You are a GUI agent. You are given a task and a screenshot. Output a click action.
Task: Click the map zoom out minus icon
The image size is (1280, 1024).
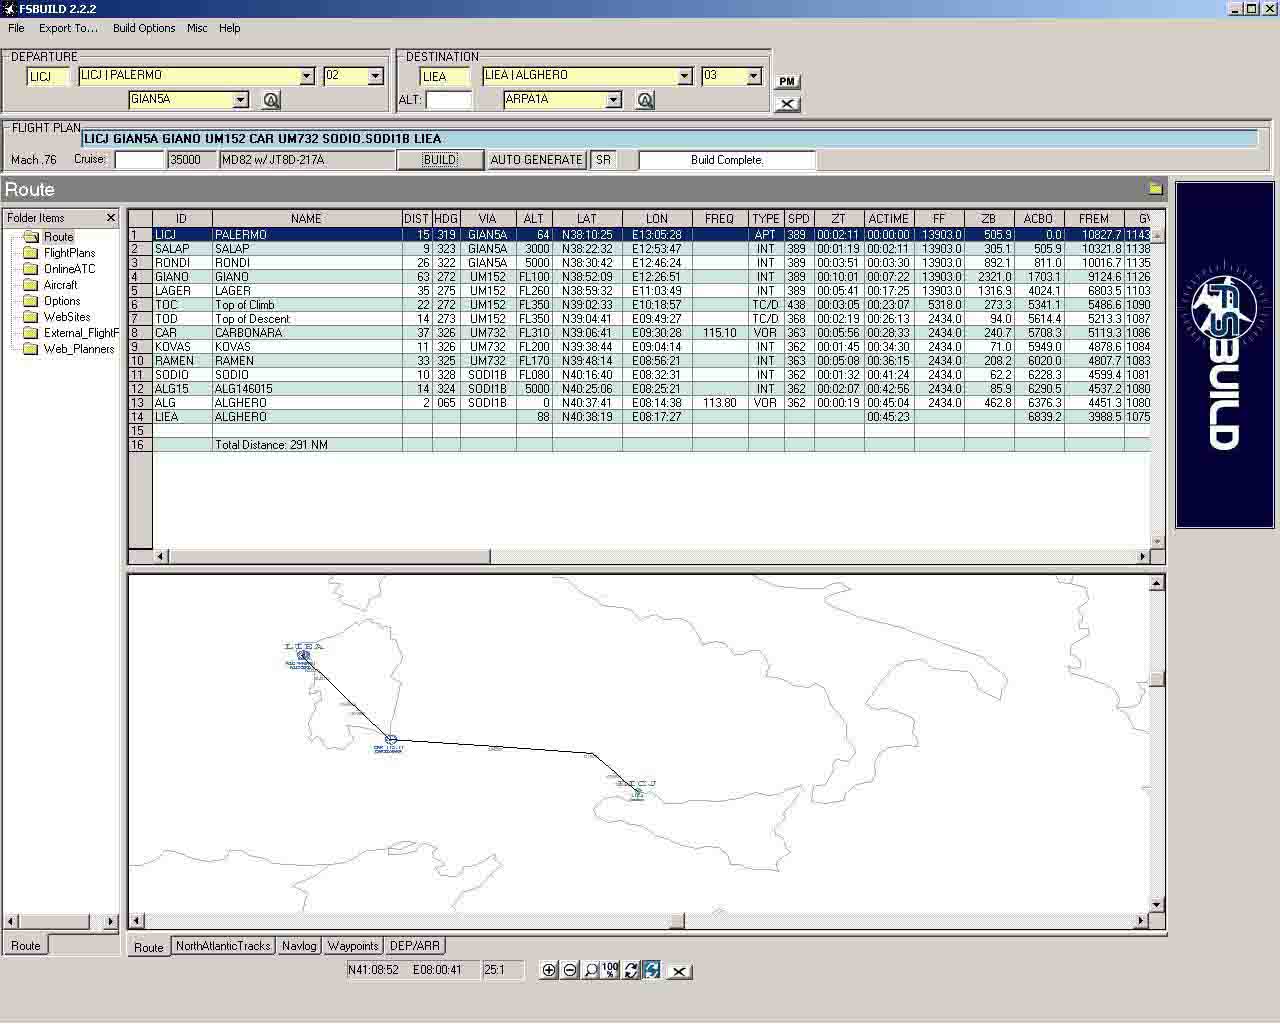569,970
